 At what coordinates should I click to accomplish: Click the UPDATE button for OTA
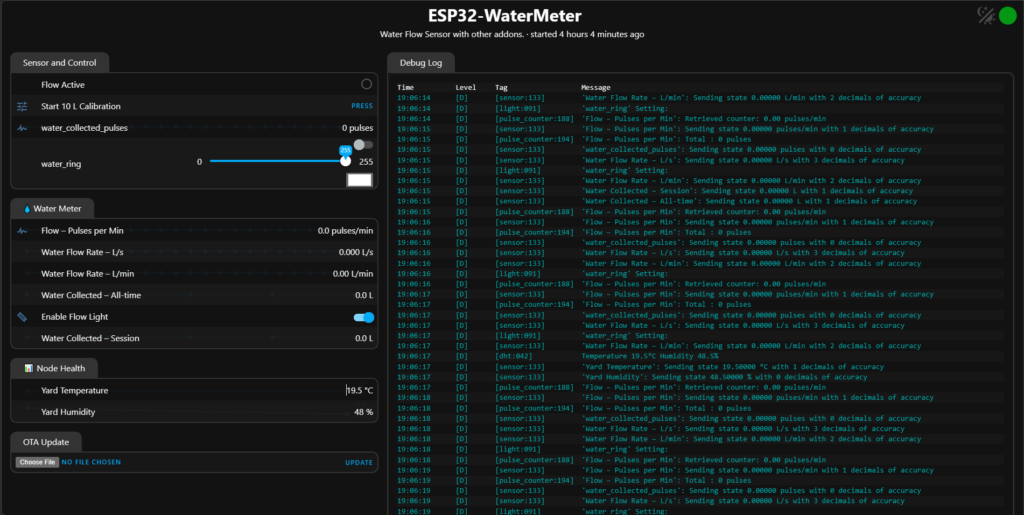359,463
